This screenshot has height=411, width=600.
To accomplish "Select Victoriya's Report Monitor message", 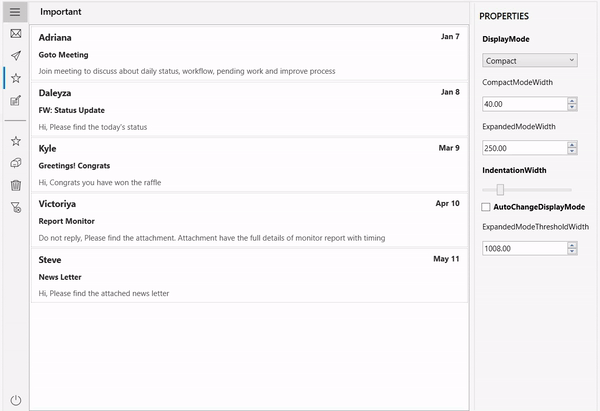I will pos(248,220).
